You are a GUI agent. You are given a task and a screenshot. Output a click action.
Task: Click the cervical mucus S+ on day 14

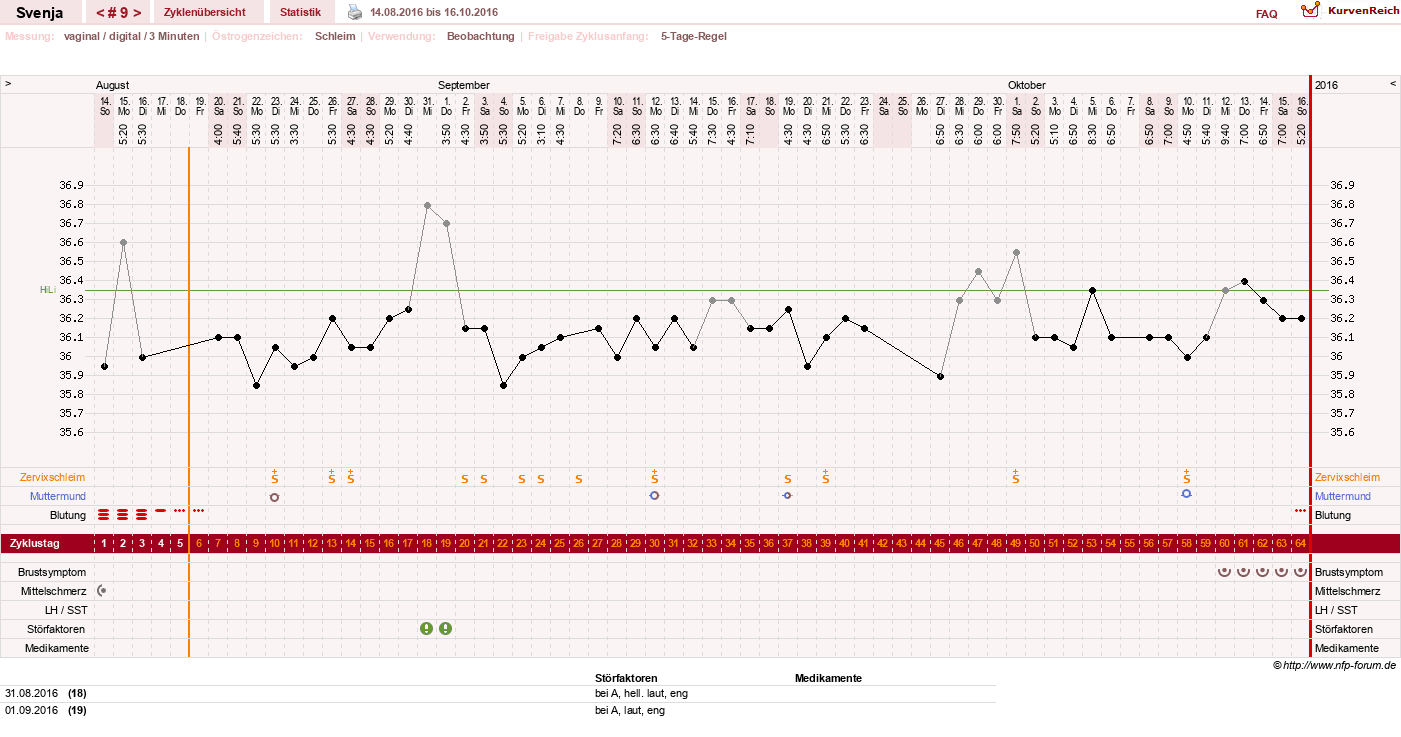(351, 477)
